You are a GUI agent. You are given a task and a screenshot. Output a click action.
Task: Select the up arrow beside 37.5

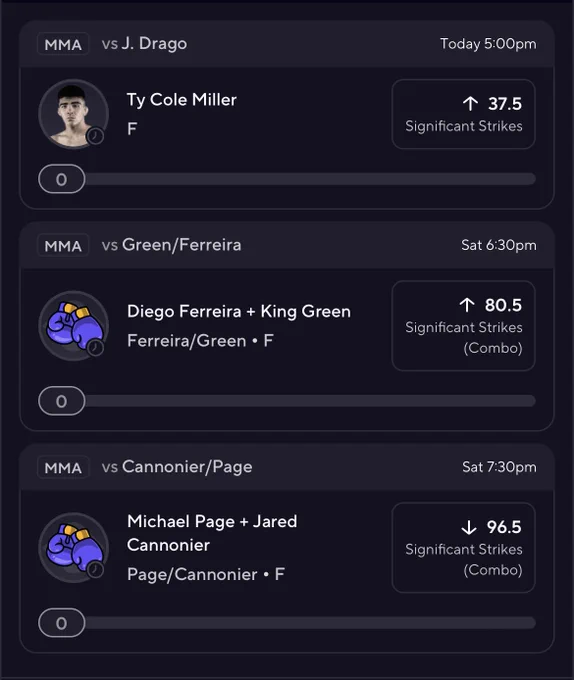click(x=470, y=104)
